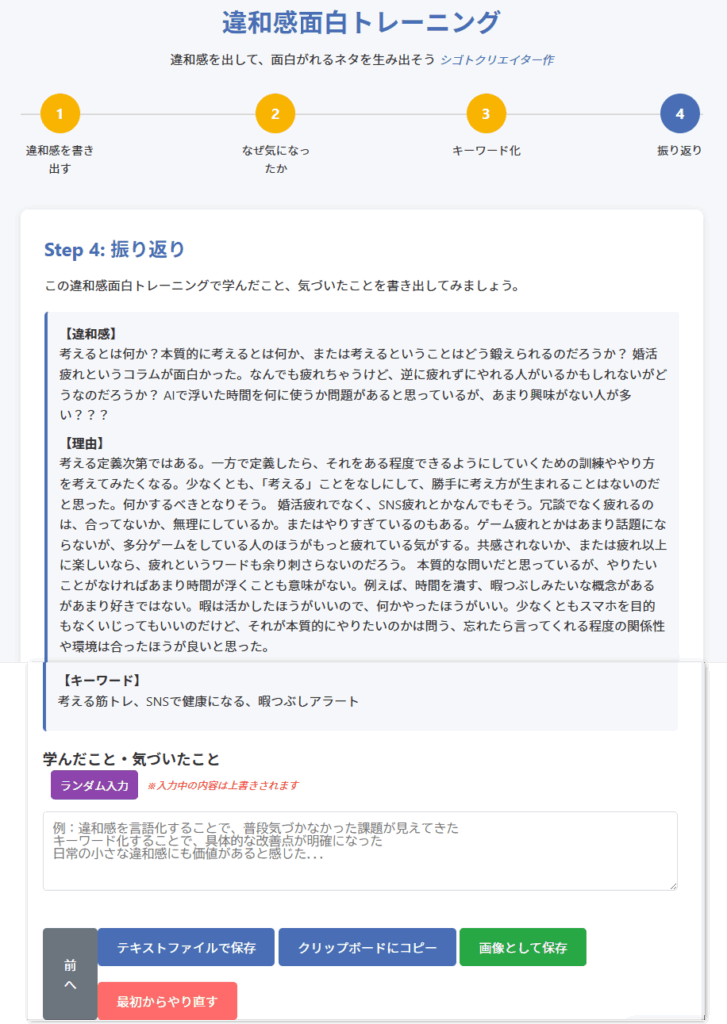Screen dimensions: 727x1024
Task: Click the 【キーワード】 summary heading
Action: point(96,681)
